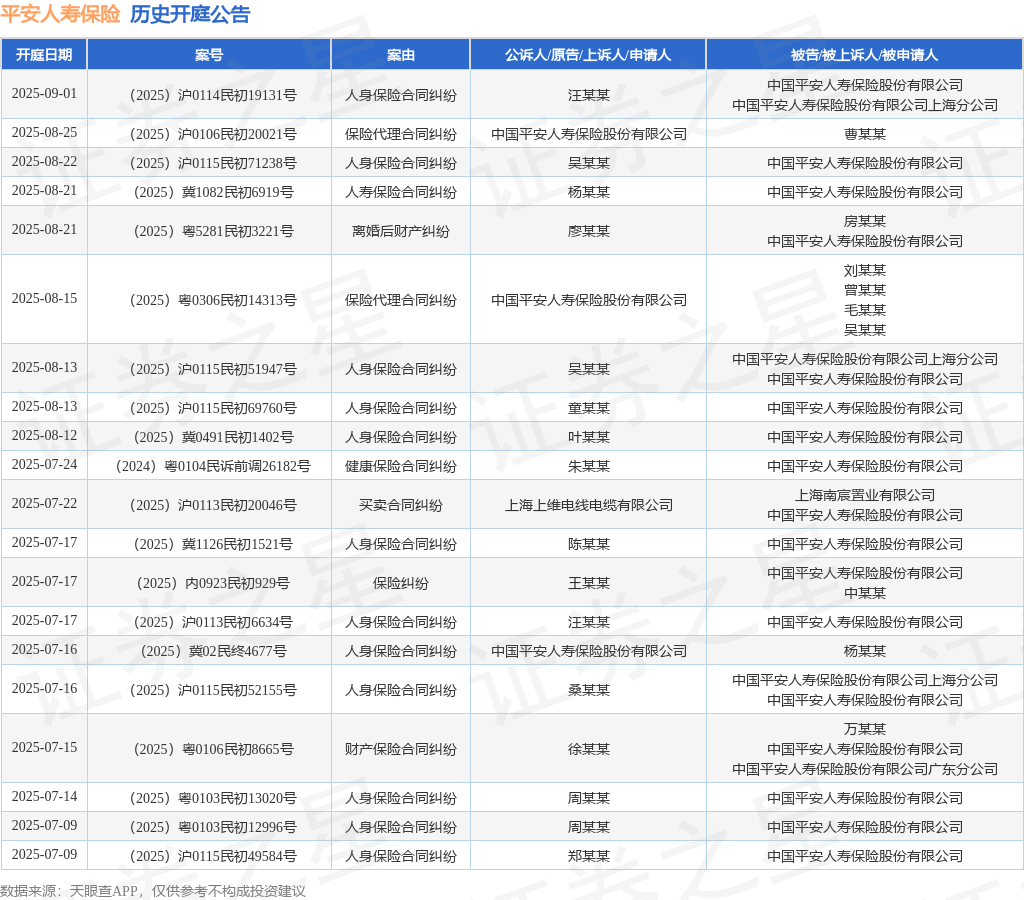Click defendant 中国平安人寿保险股份有限公司广东分公司
Viewport: 1024px width, 900px height.
[865, 769]
